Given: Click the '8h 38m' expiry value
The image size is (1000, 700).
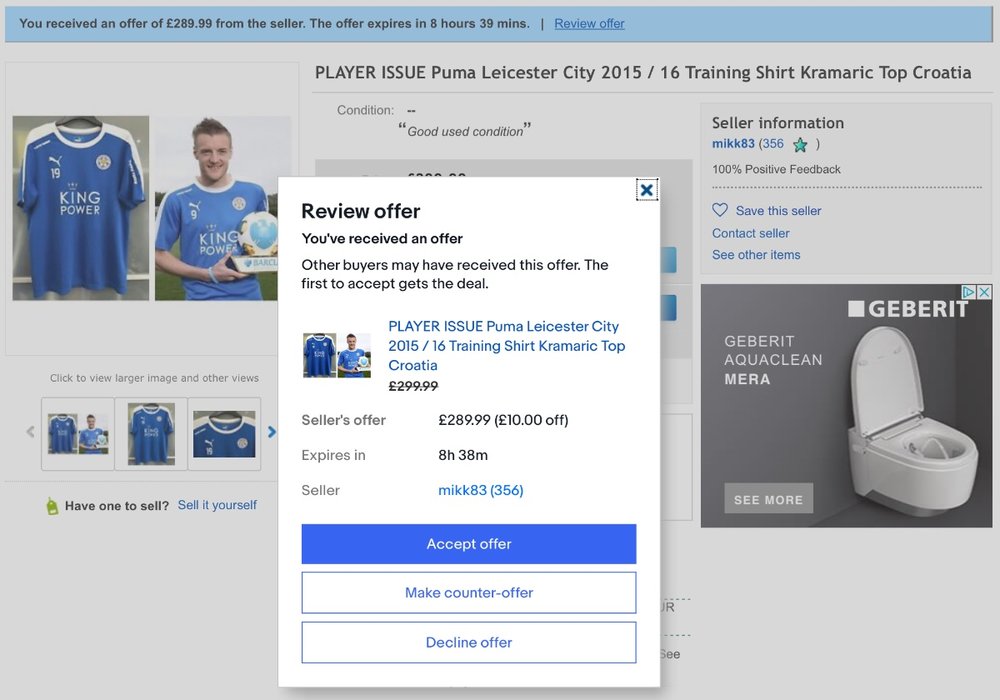Looking at the screenshot, I should [463, 455].
